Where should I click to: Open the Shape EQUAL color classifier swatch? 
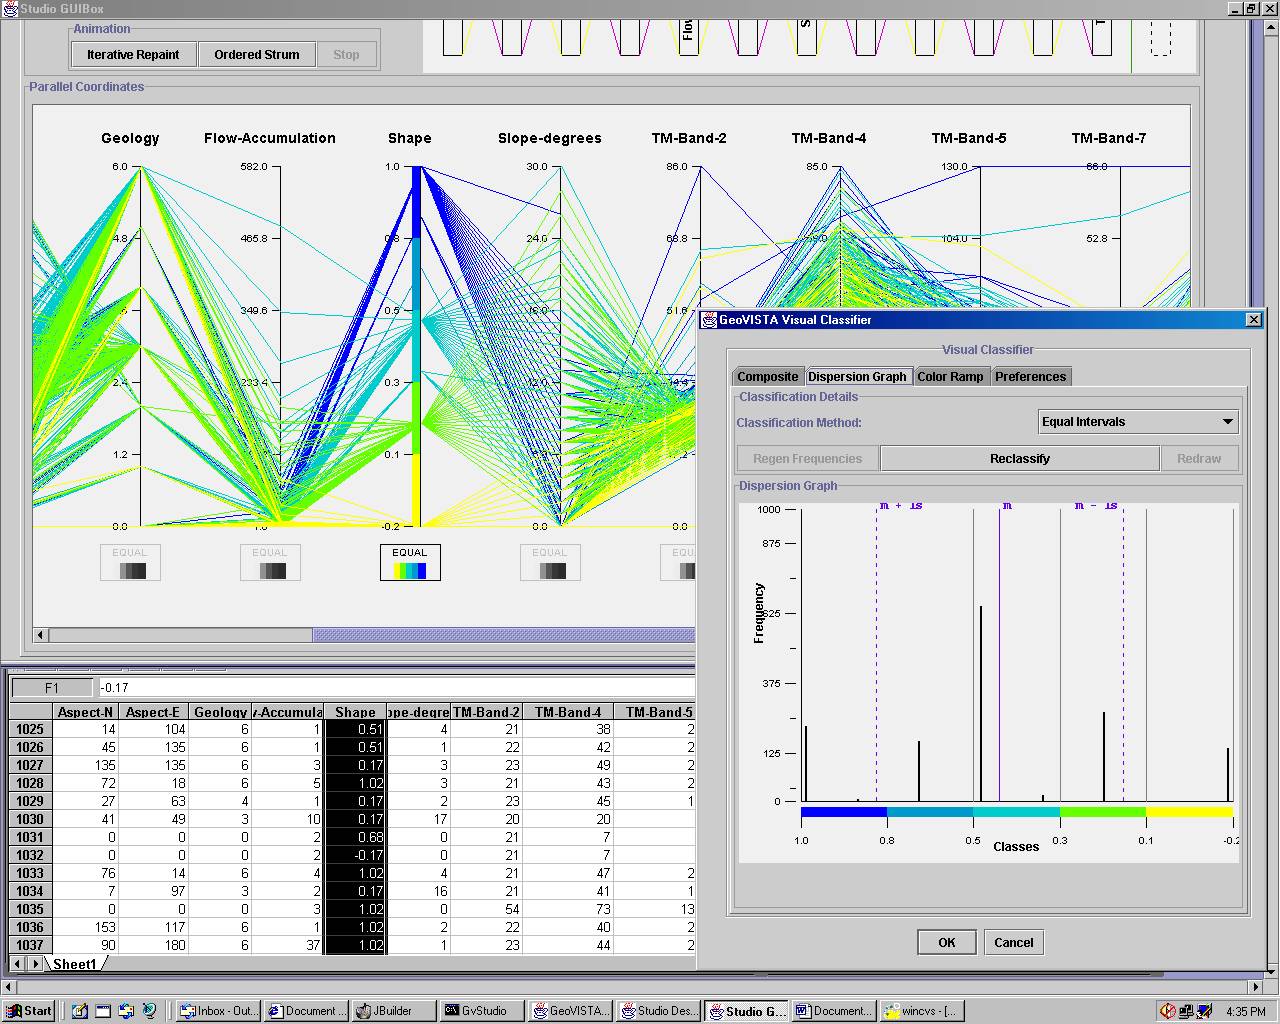pos(410,562)
